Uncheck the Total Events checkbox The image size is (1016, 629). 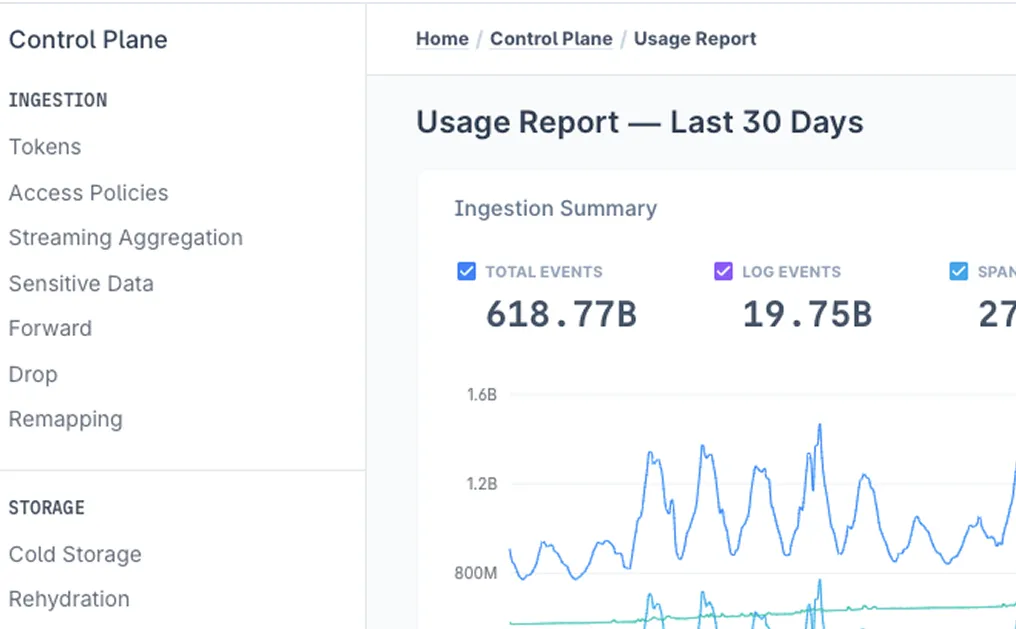[466, 271]
